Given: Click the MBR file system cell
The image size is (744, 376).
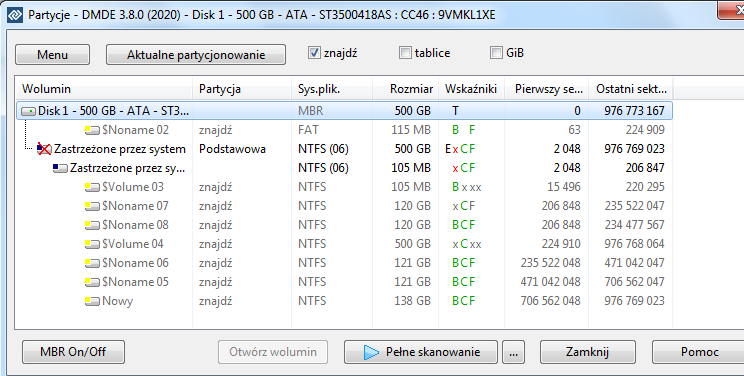Looking at the screenshot, I should pos(311,111).
